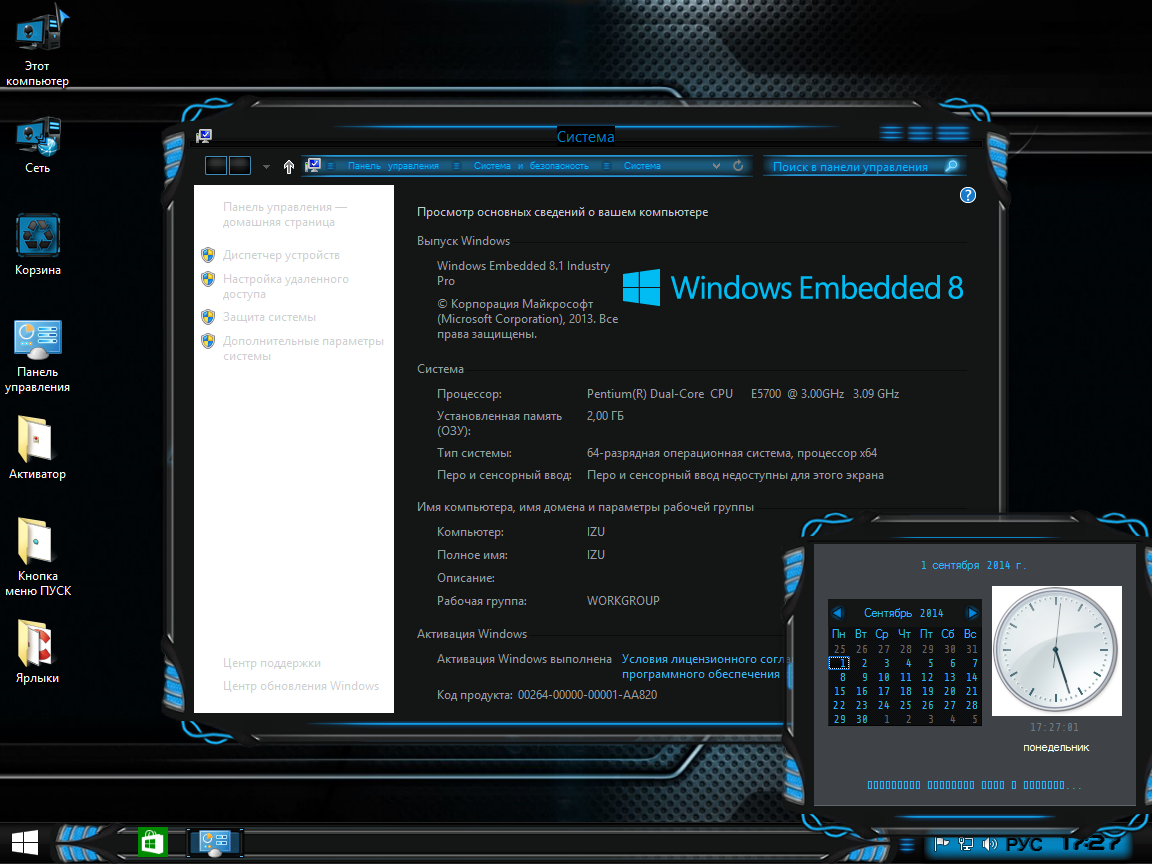
Task: Open Панель управления домашняя страница link
Action: pos(285,215)
